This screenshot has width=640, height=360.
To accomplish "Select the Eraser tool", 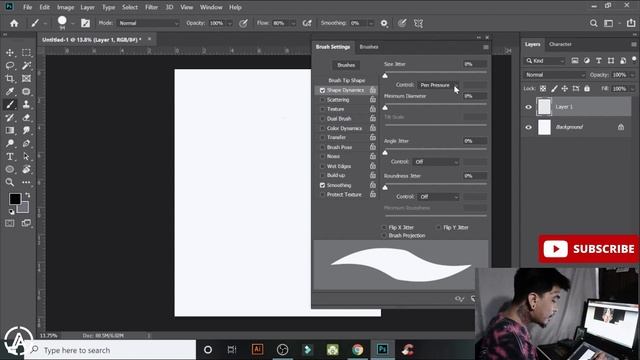I will click(x=27, y=118).
